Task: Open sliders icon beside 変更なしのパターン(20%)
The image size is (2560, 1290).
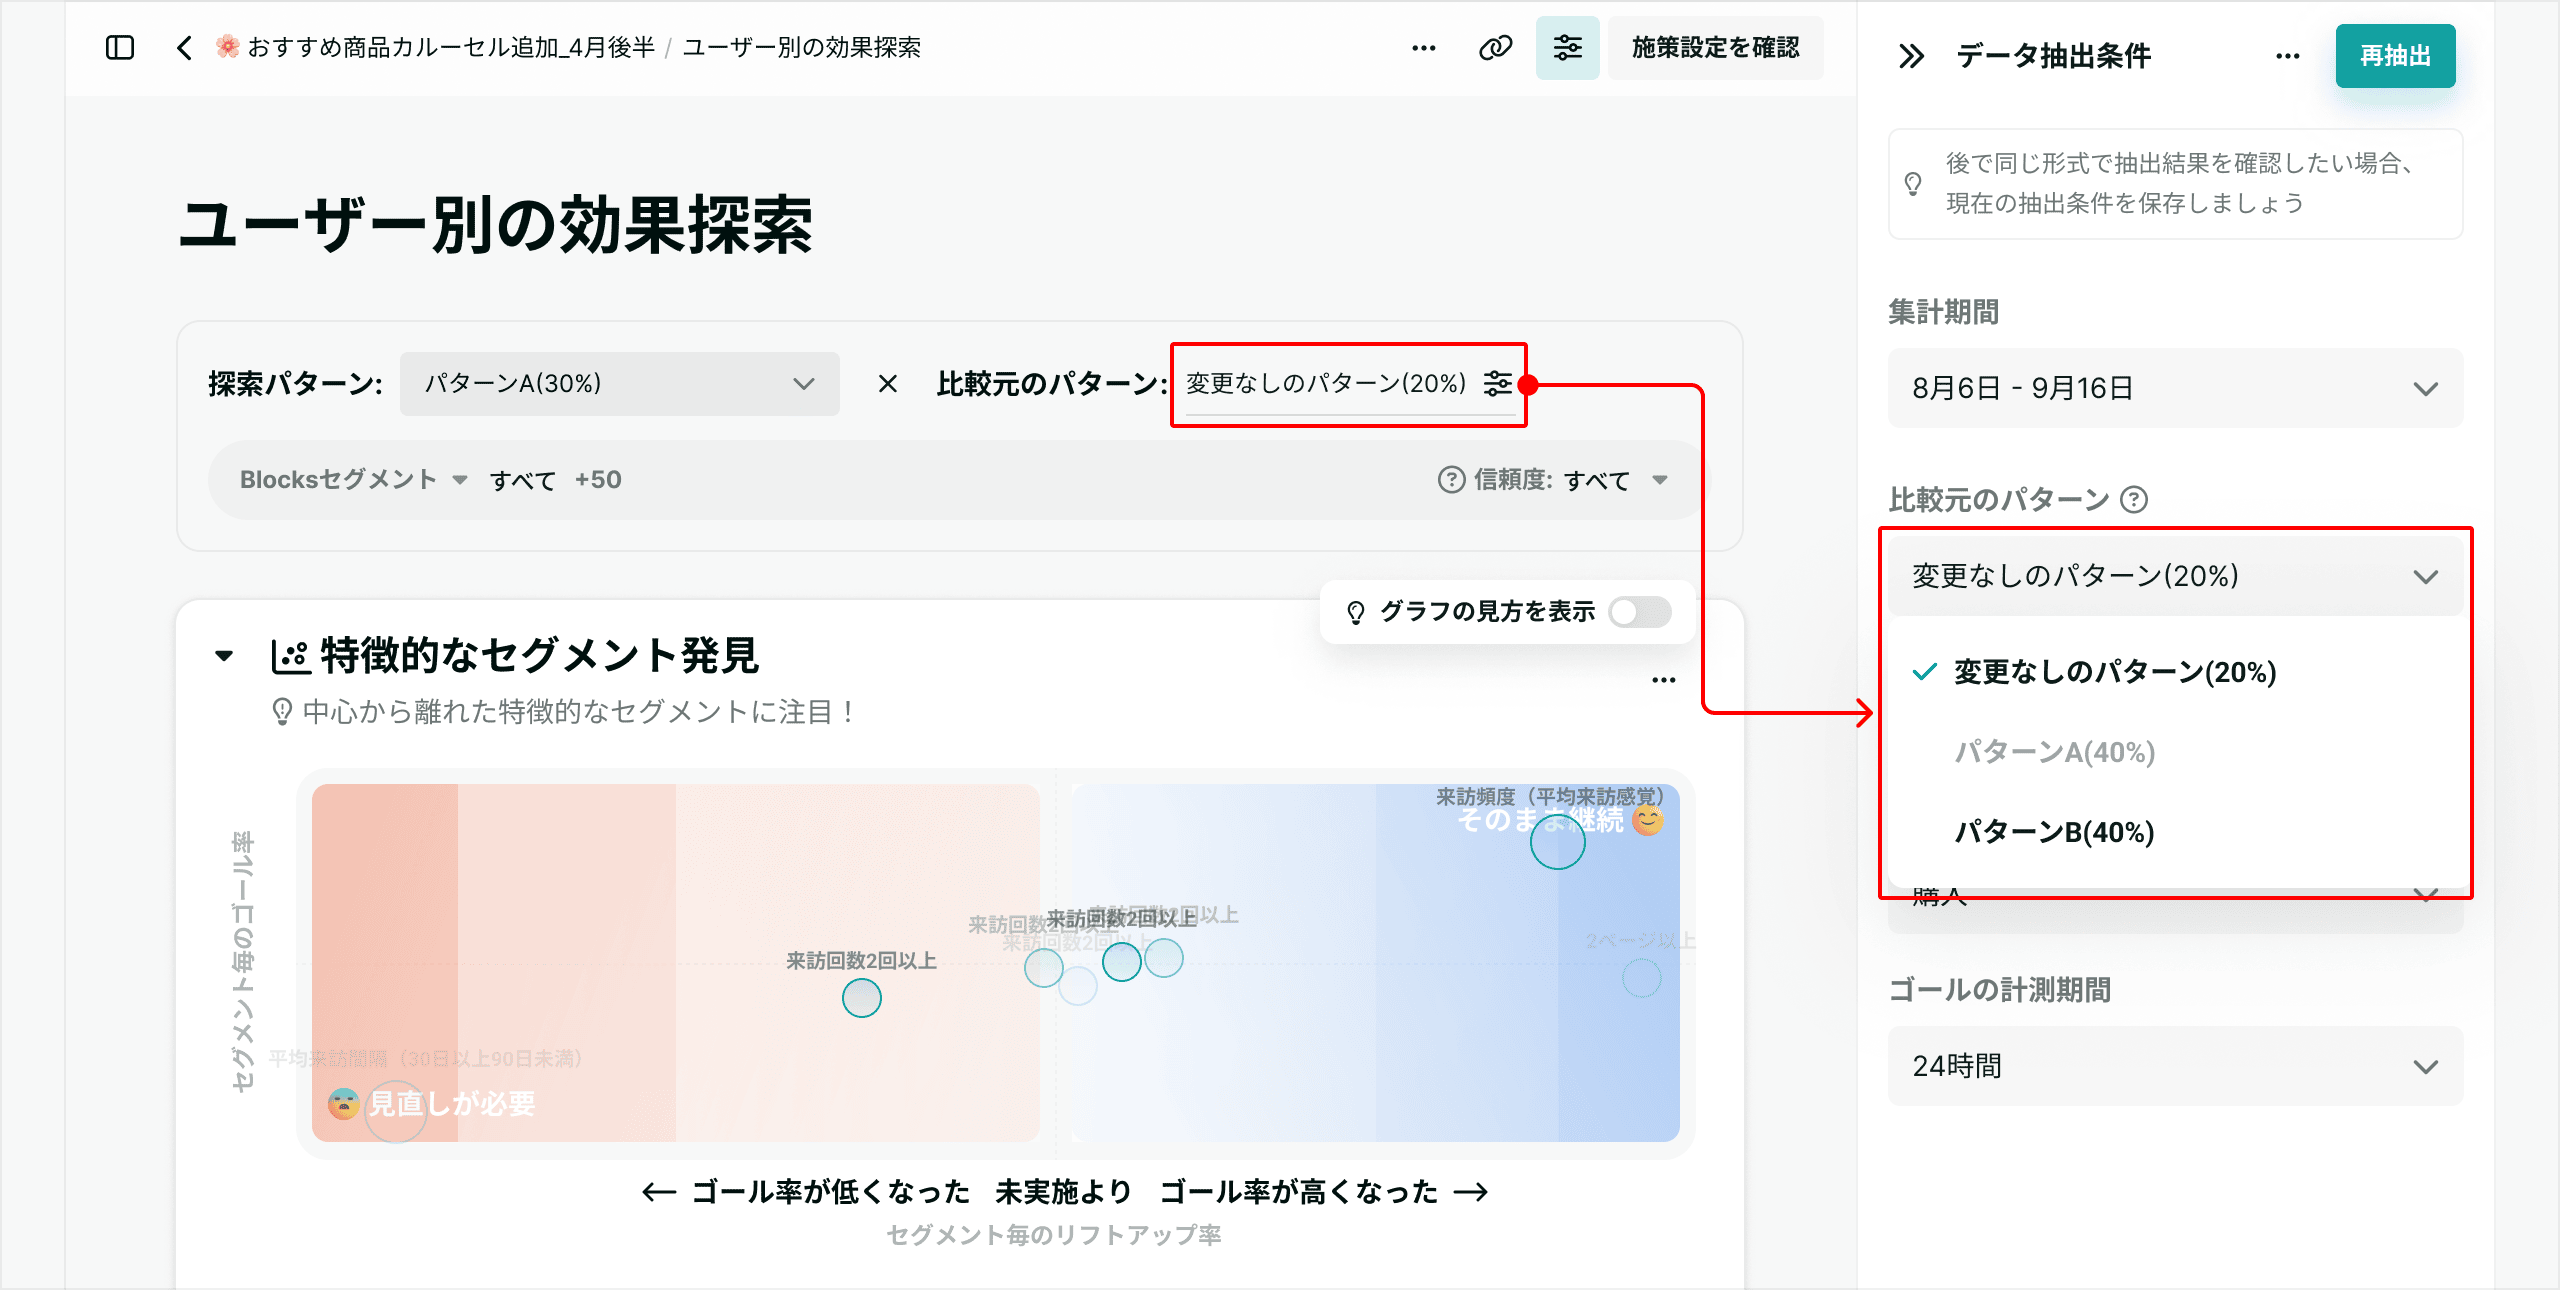Action: coord(1498,383)
